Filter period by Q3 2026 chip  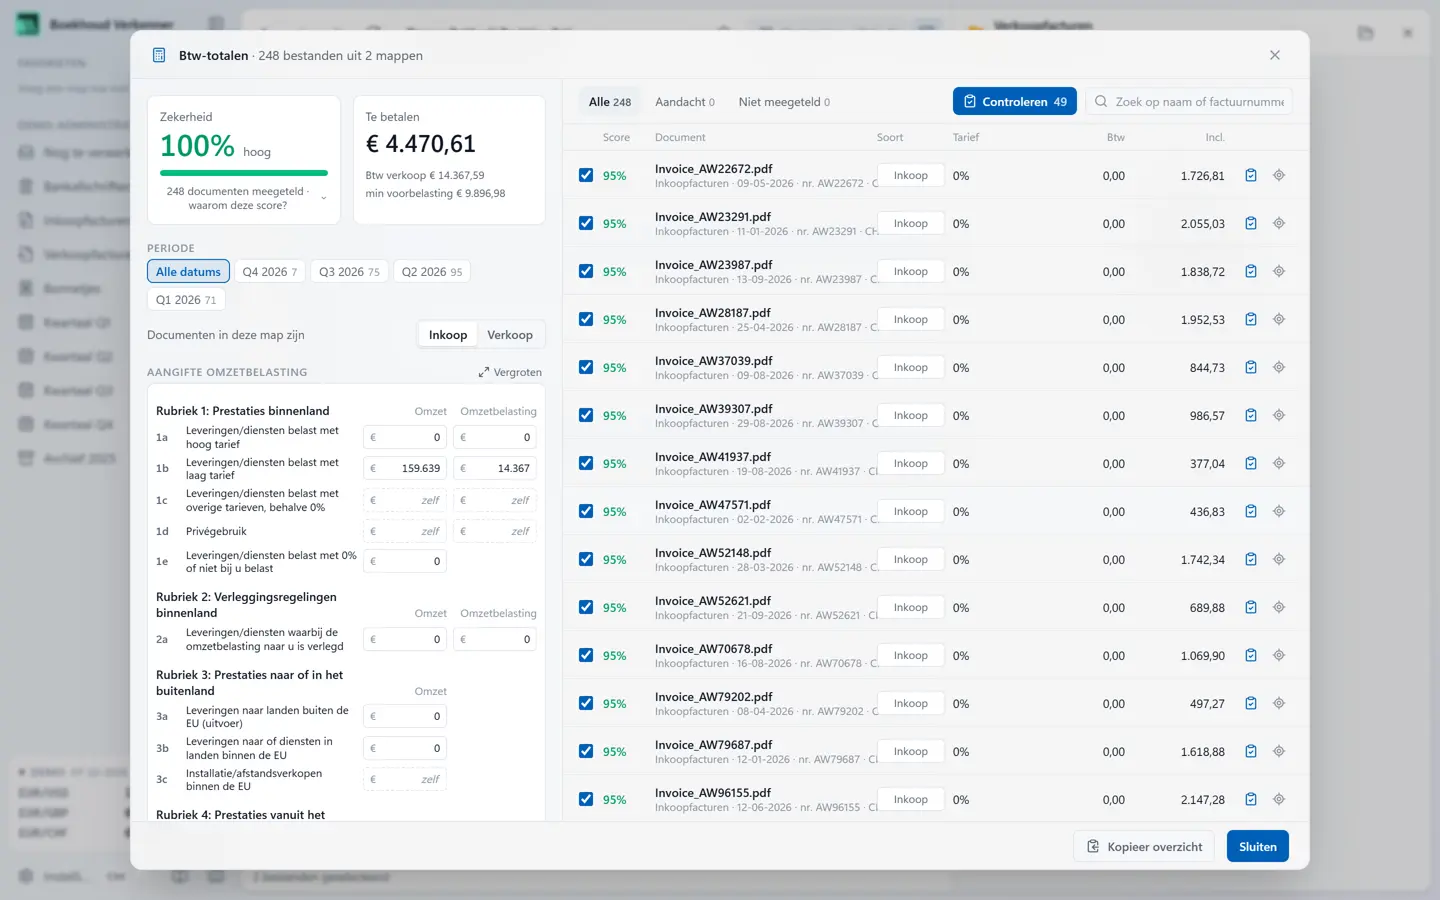tap(349, 272)
